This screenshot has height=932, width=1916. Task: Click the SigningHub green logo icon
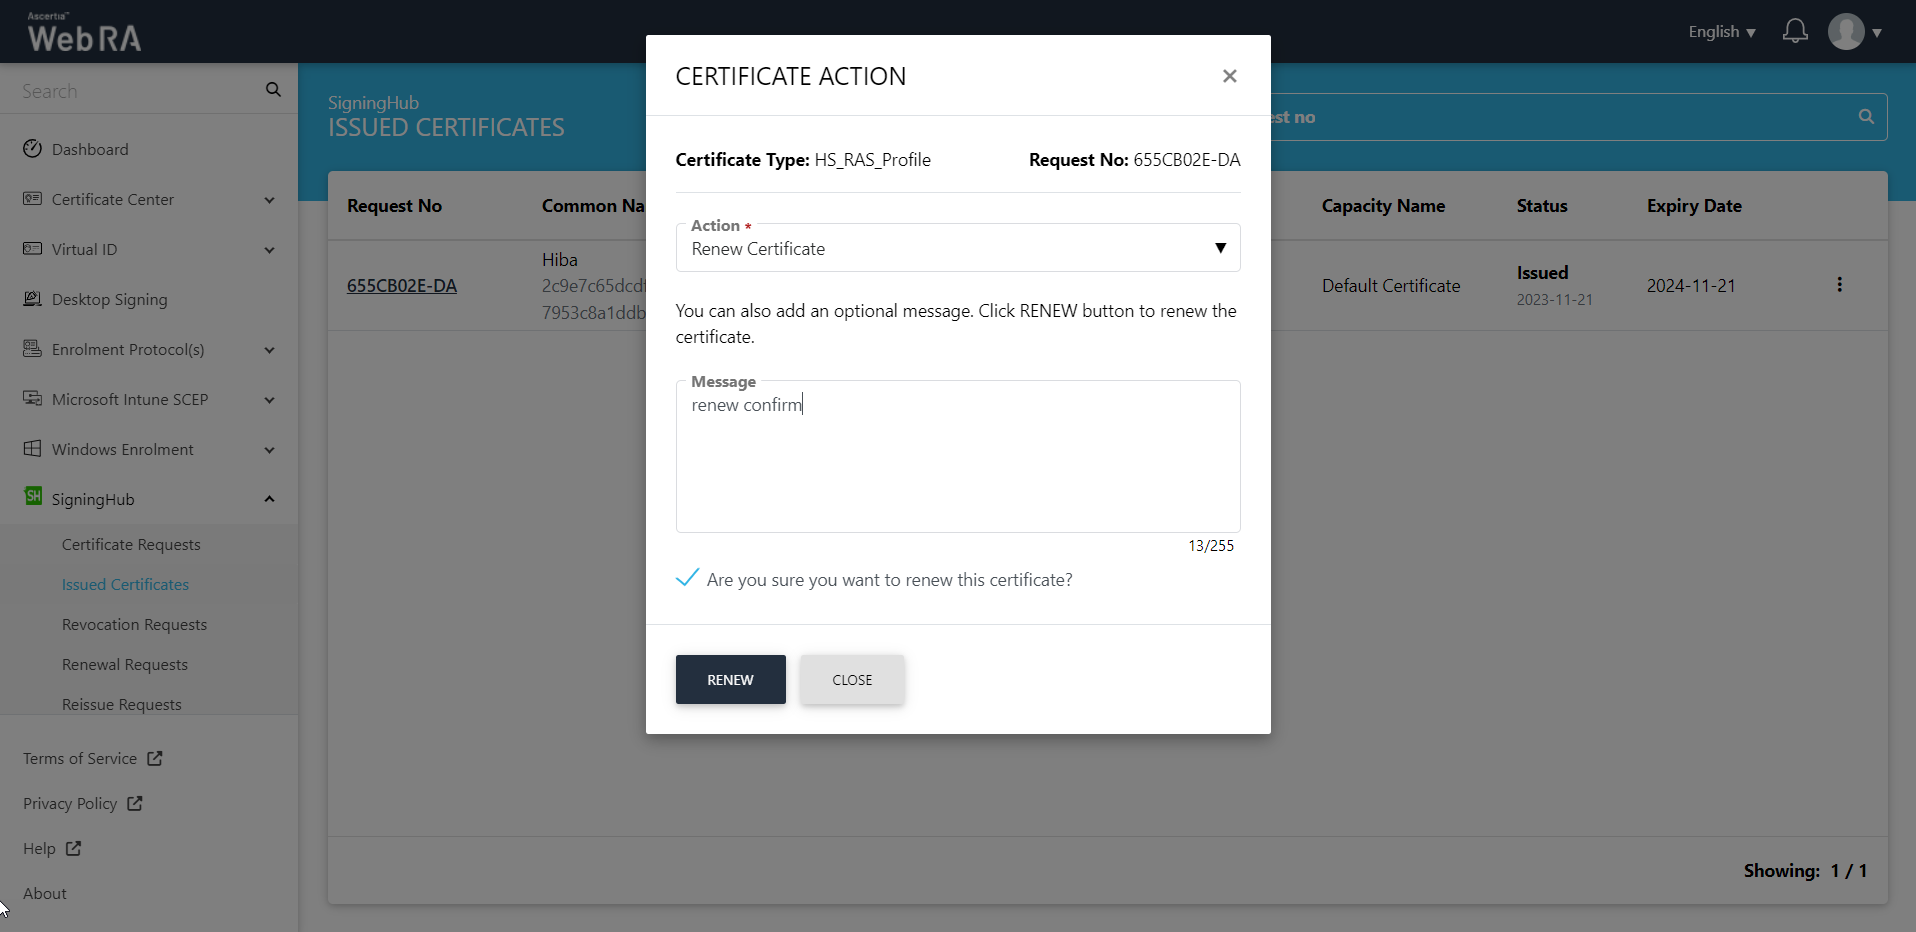pyautogui.click(x=33, y=497)
